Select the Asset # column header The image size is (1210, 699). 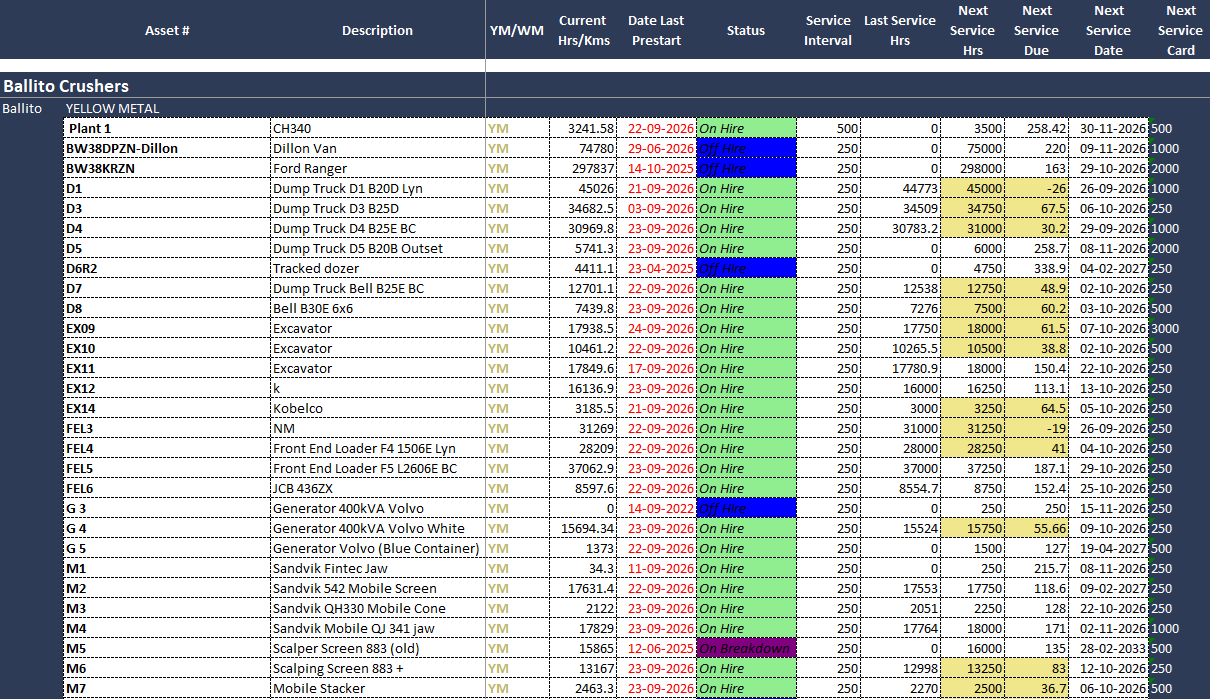point(167,30)
